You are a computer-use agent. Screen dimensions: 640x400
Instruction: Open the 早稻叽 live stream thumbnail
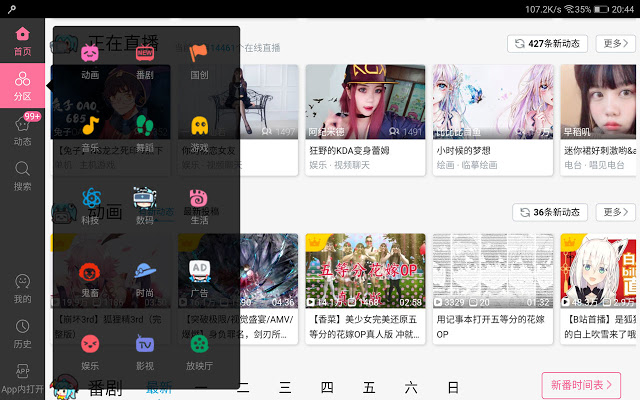[598, 102]
